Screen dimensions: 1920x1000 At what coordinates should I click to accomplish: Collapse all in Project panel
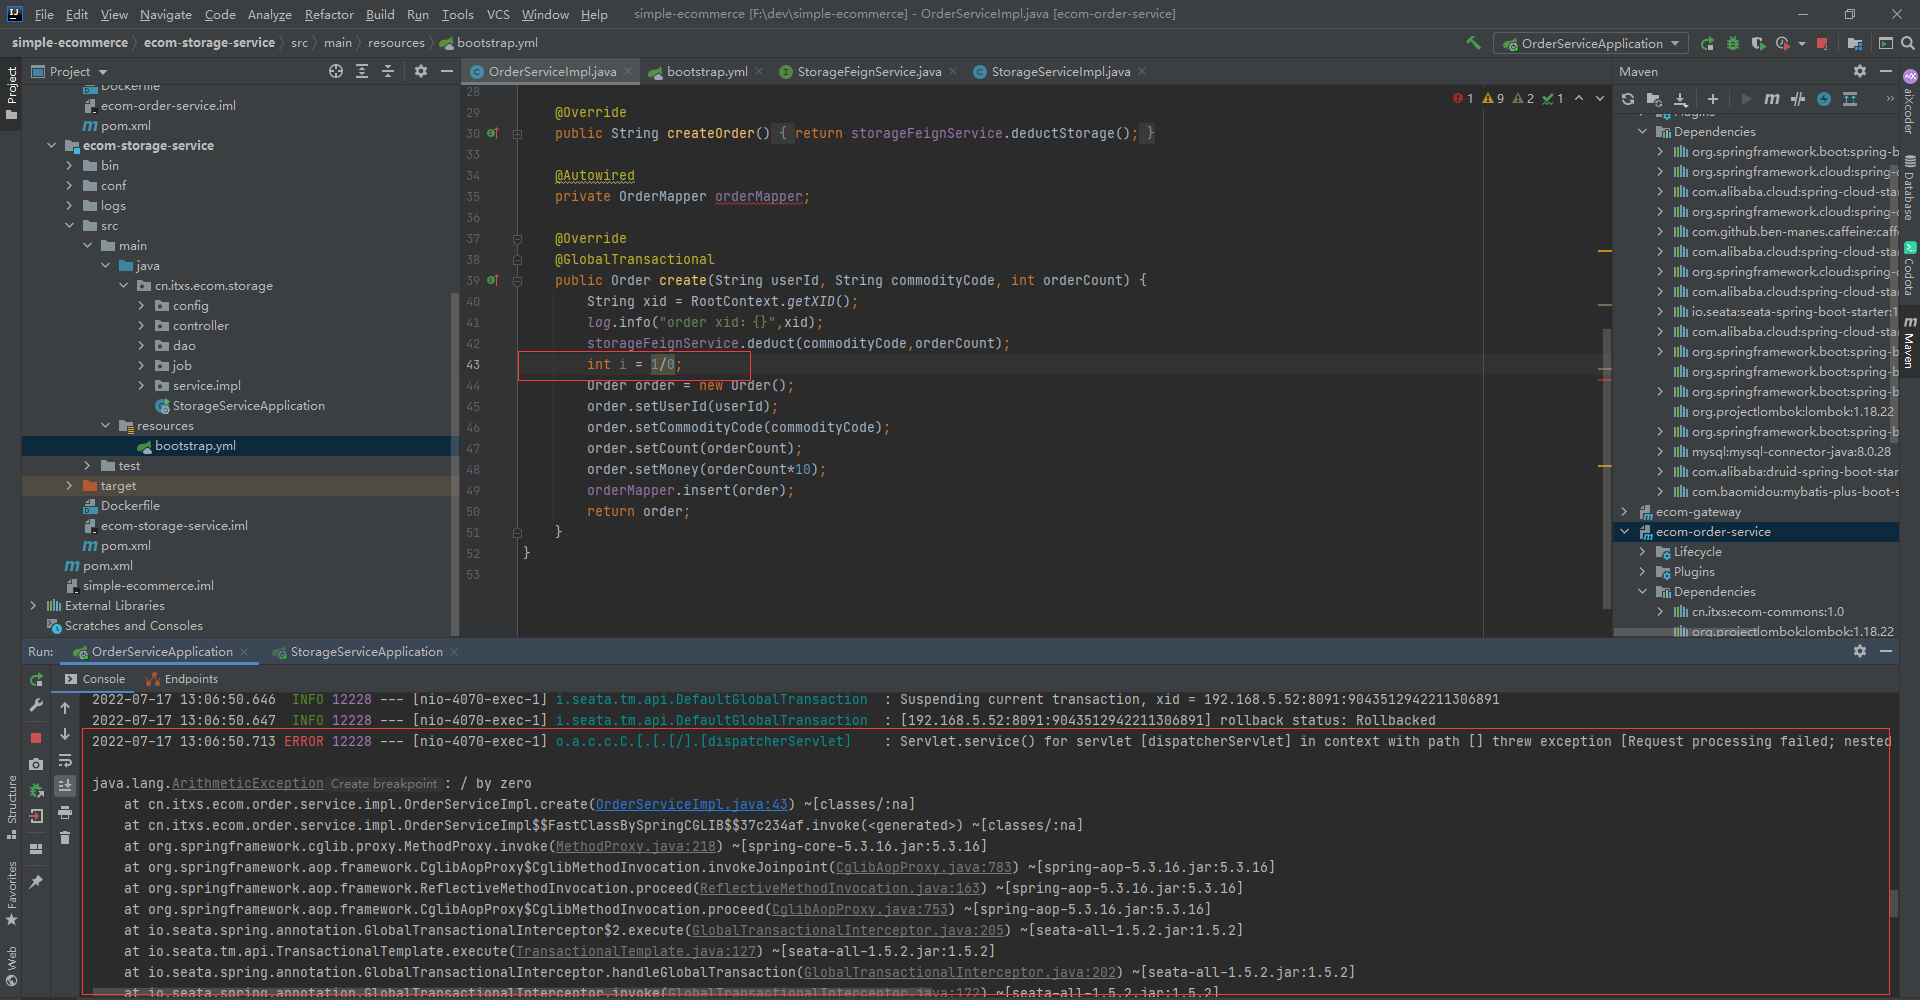point(388,71)
